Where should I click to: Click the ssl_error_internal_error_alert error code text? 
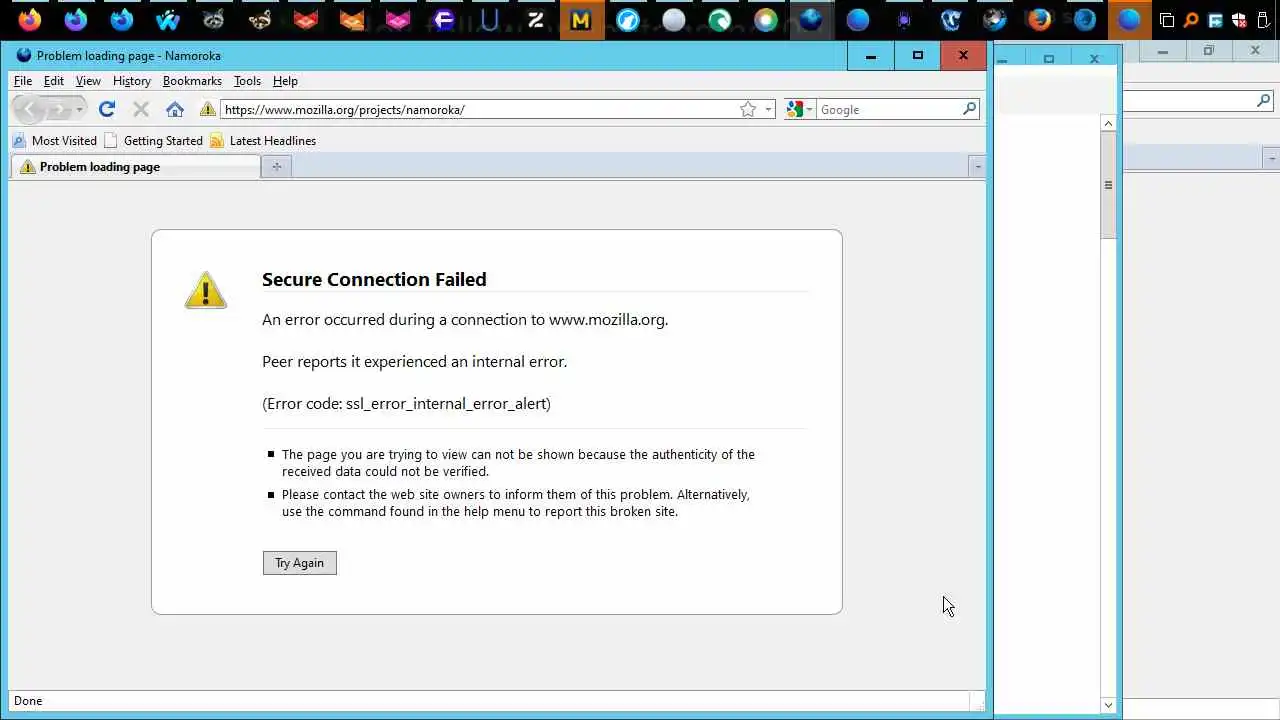point(448,404)
